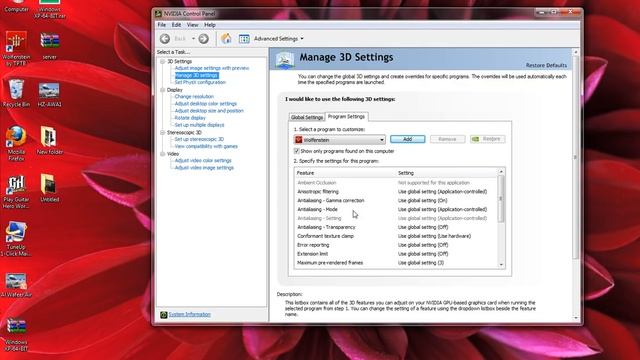Image resolution: width=640 pixels, height=360 pixels.
Task: Collapse the Stereoscopic 3D tree node
Action: (x=162, y=133)
